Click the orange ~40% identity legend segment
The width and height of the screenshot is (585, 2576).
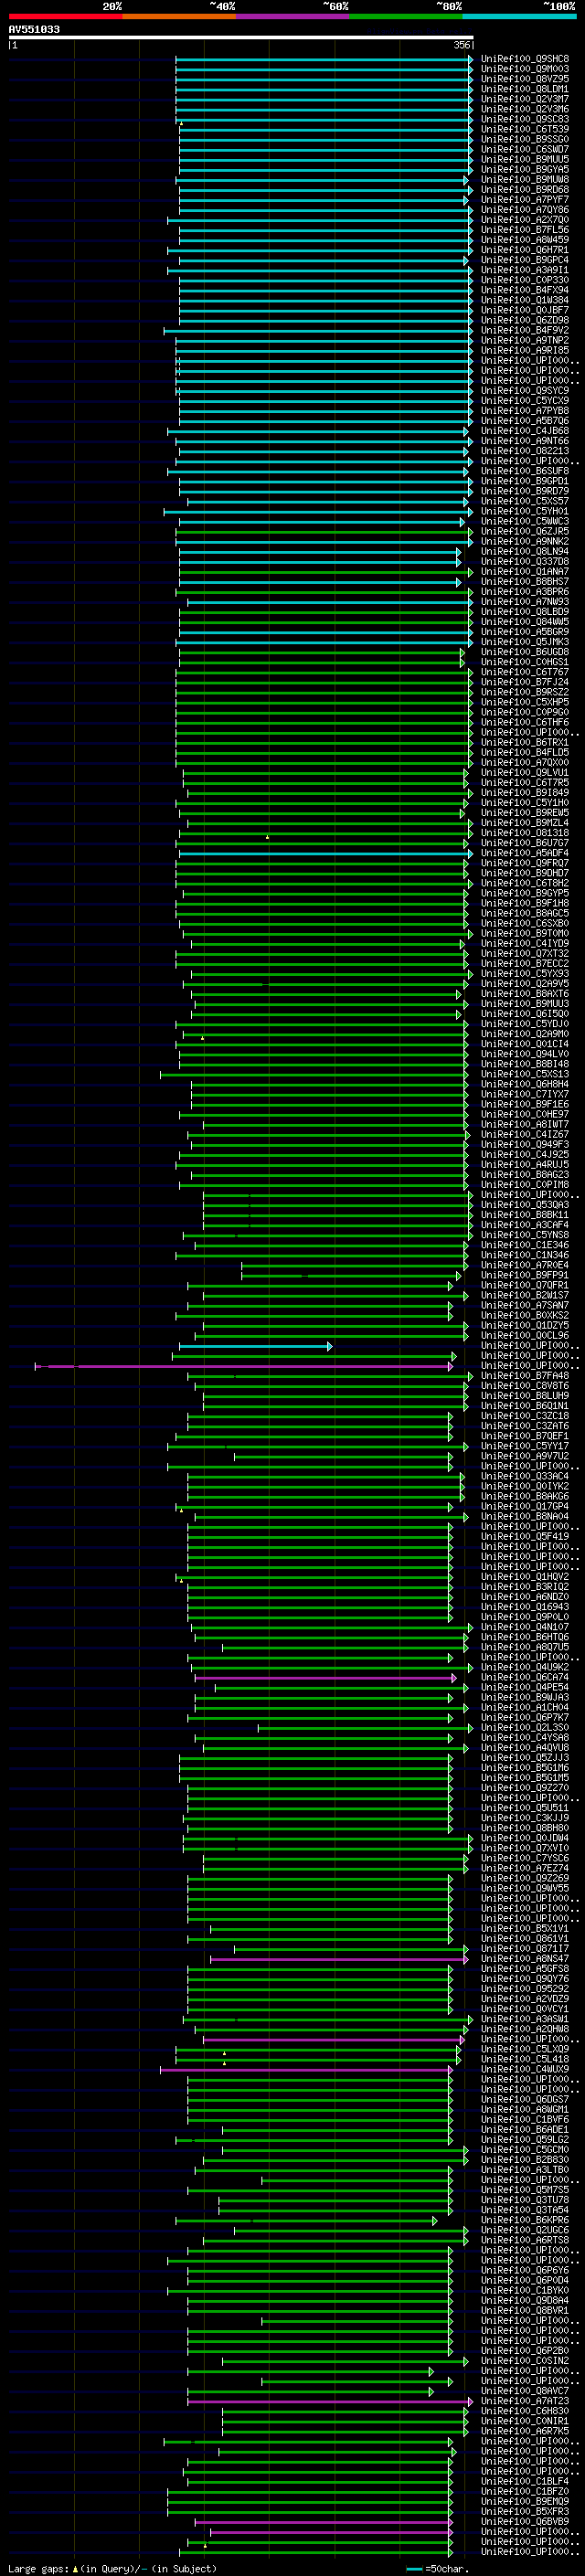click(x=179, y=17)
